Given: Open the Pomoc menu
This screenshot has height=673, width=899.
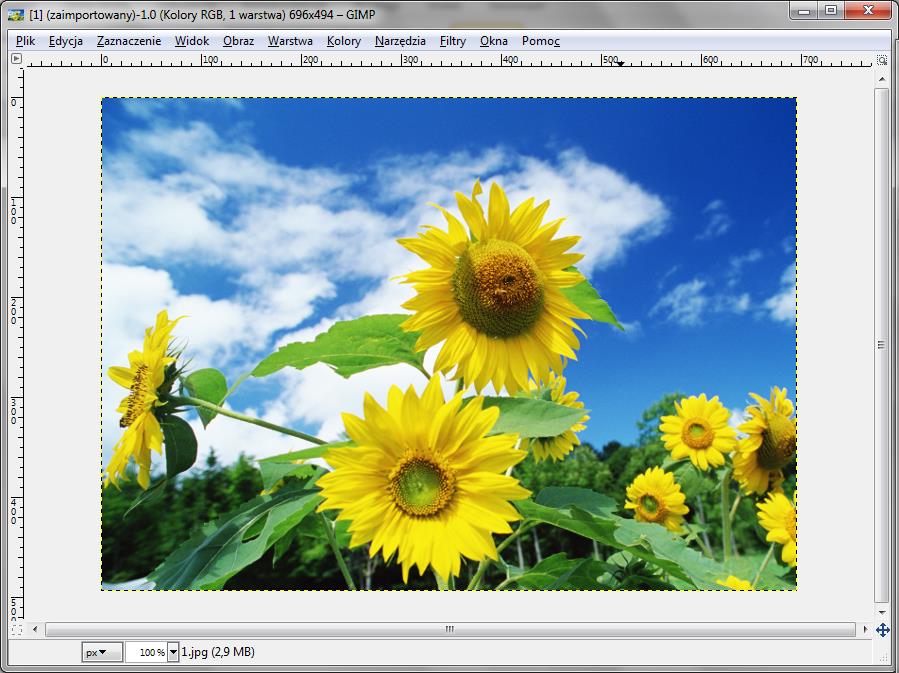Looking at the screenshot, I should pos(540,41).
